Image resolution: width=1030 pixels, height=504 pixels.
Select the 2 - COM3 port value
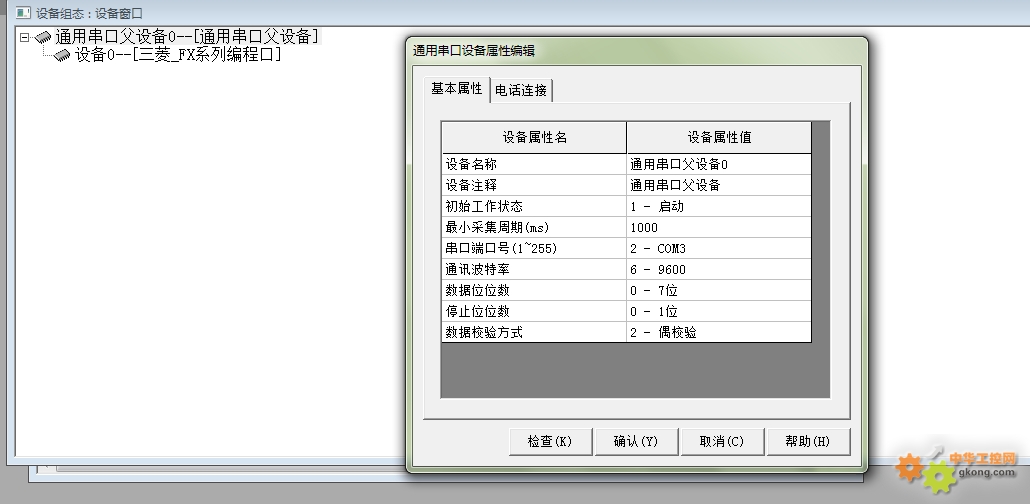[x=719, y=248]
